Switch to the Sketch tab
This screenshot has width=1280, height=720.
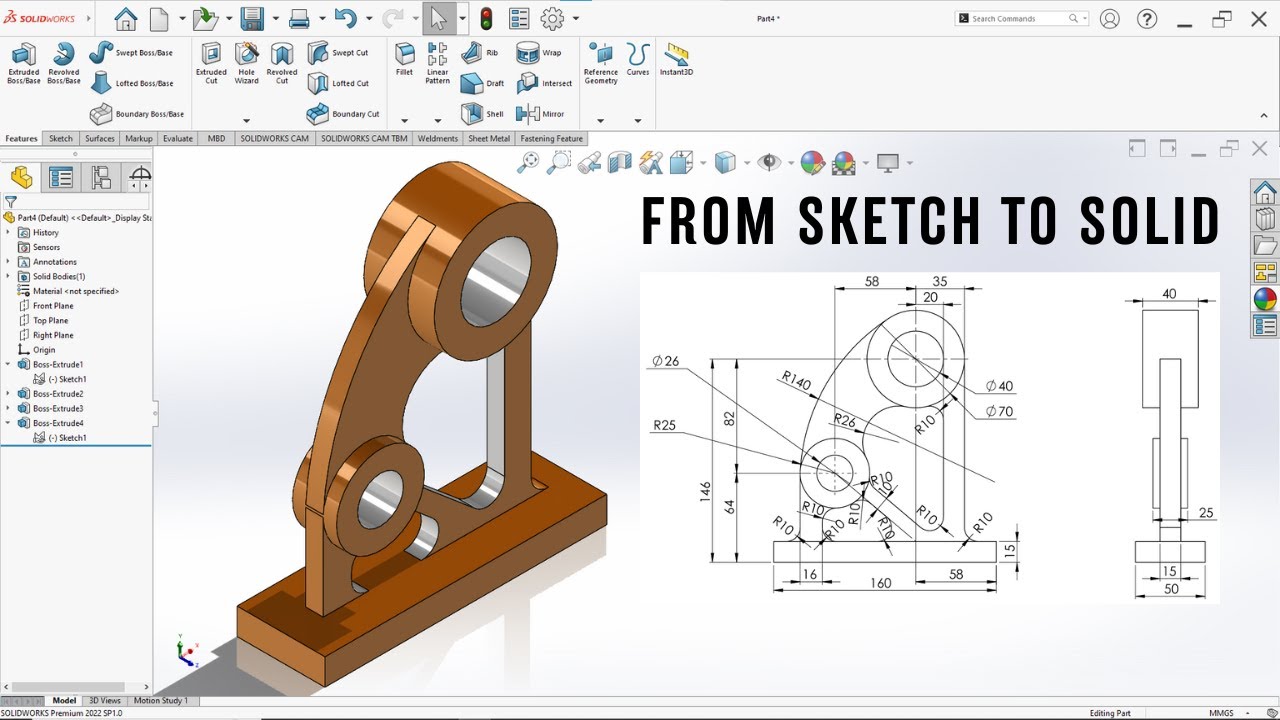pyautogui.click(x=61, y=139)
